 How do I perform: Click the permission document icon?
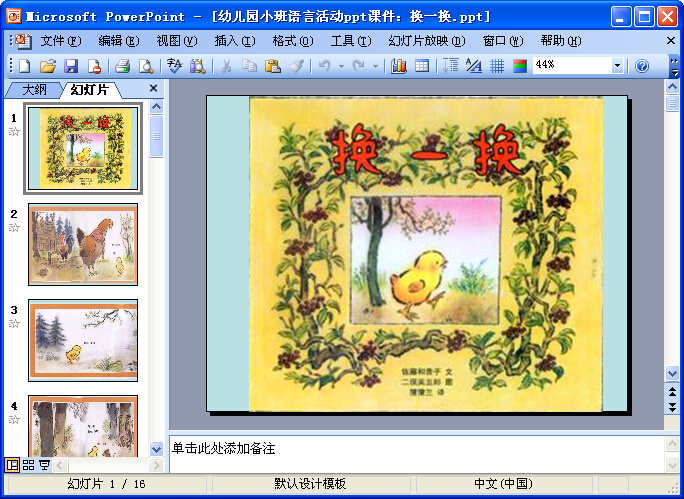(95, 66)
